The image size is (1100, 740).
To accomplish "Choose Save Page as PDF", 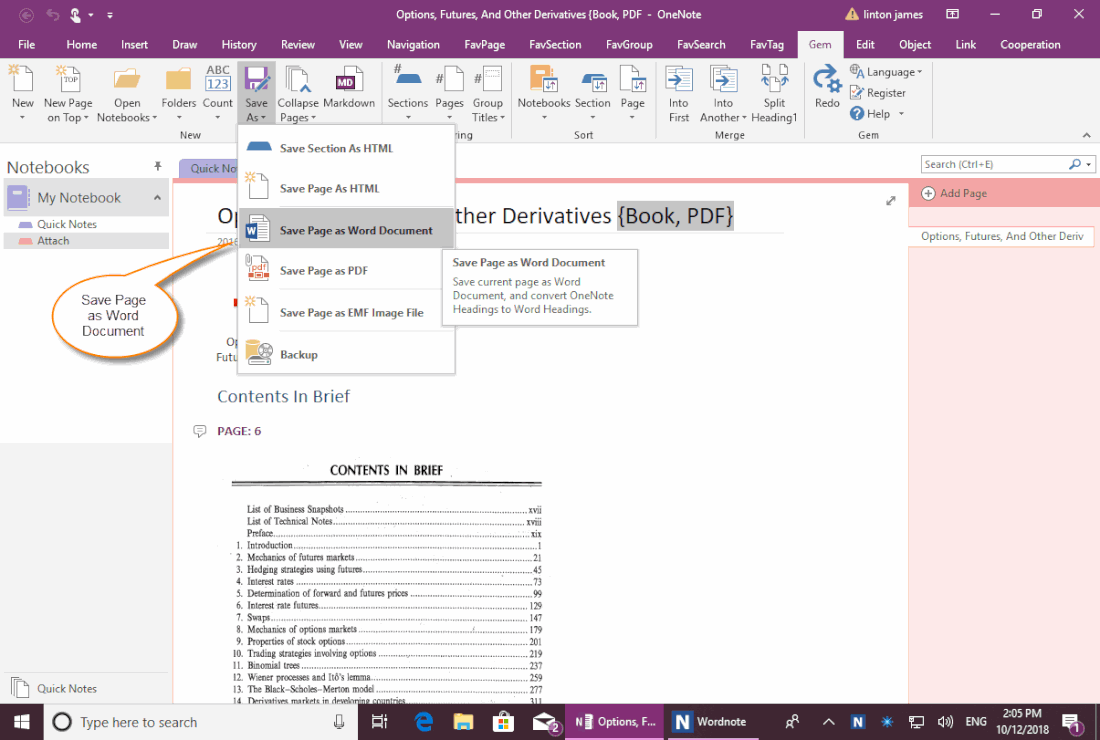I will [x=347, y=270].
